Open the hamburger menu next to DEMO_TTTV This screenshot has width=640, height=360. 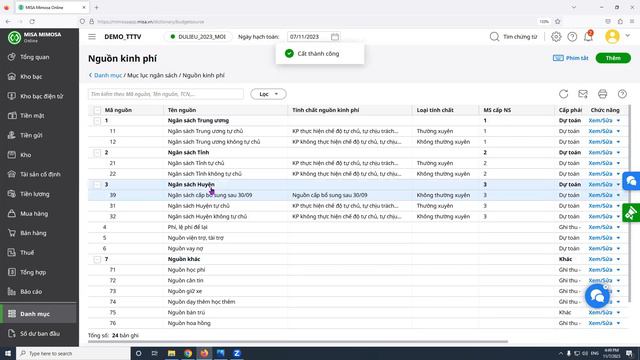(92, 37)
